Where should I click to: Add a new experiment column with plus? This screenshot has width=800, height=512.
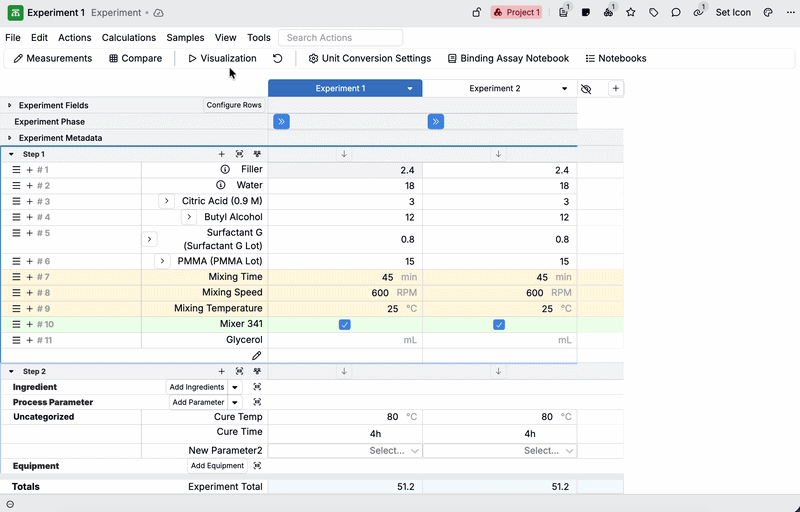point(616,88)
